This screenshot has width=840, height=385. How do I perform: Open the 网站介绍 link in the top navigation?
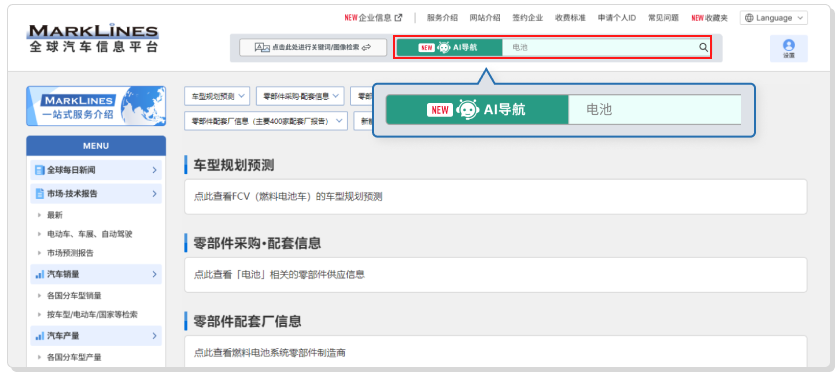click(x=485, y=18)
